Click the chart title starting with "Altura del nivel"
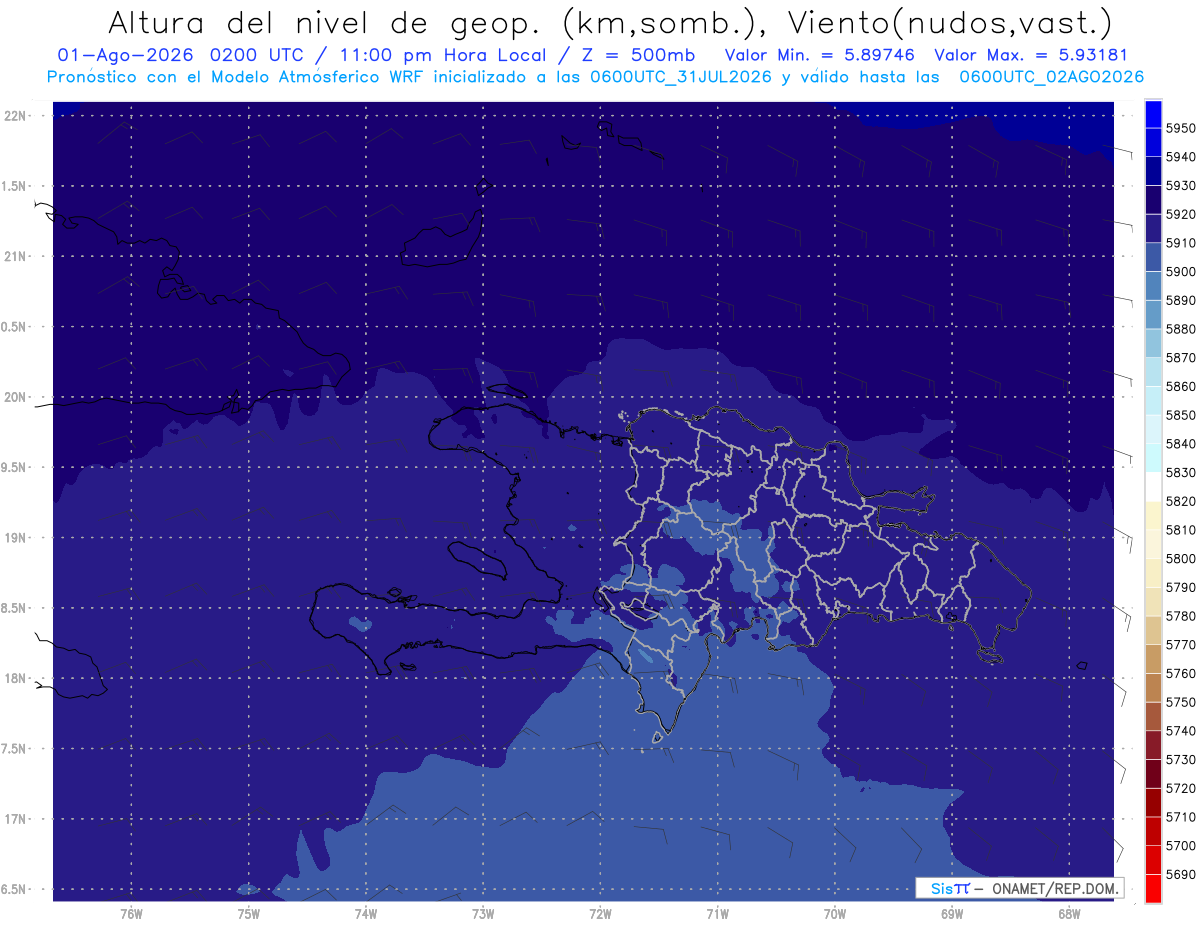Viewport: 1200px width, 927px height. point(608,23)
